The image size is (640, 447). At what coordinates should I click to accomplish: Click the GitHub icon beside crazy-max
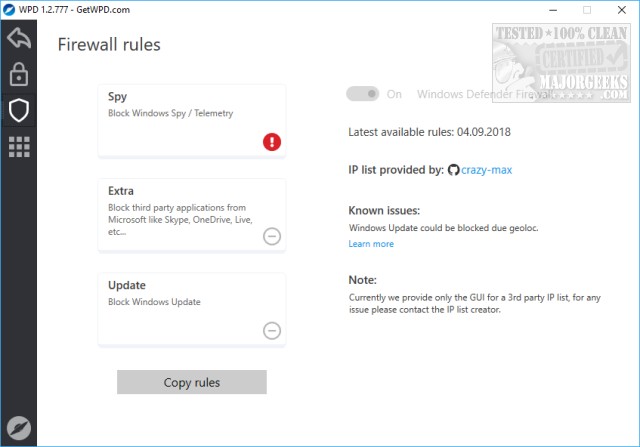coord(454,170)
